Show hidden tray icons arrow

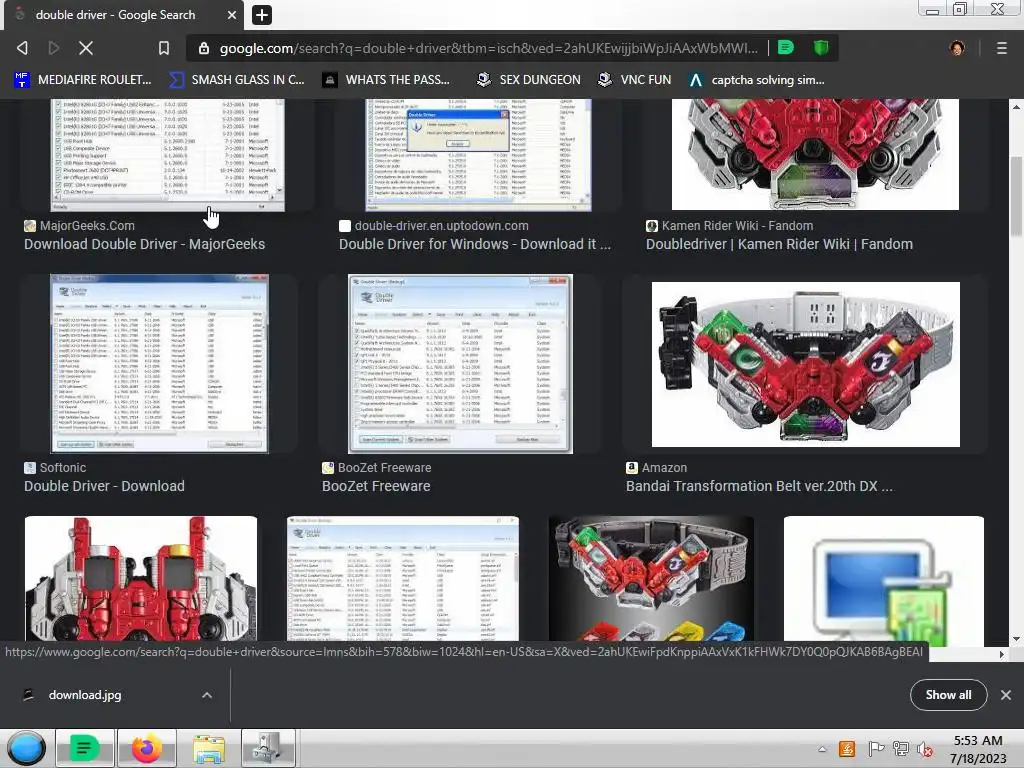tap(822, 749)
